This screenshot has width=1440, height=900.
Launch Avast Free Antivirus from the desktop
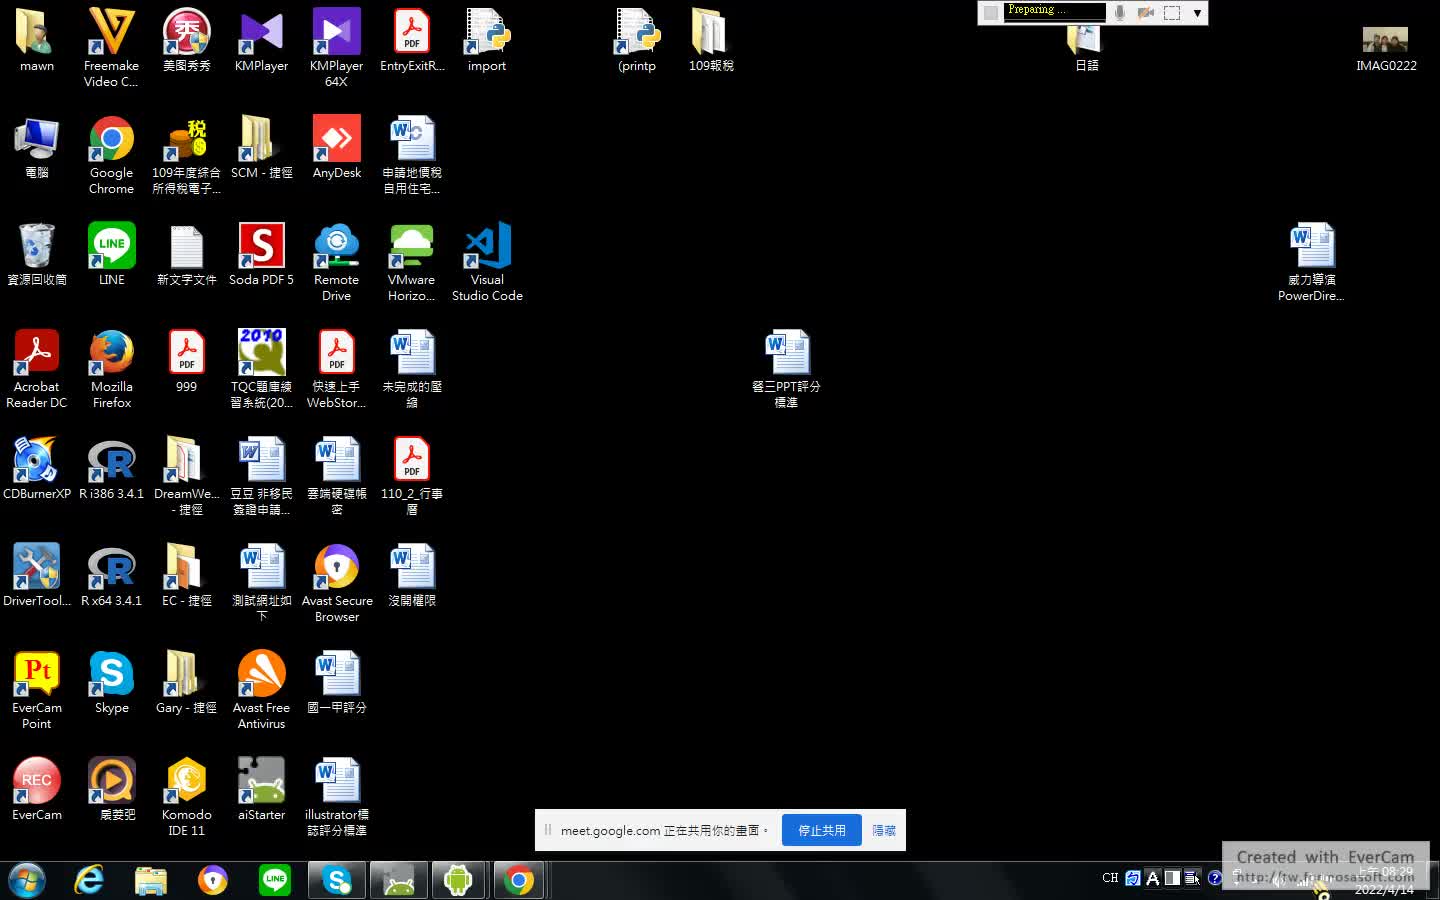(x=261, y=689)
